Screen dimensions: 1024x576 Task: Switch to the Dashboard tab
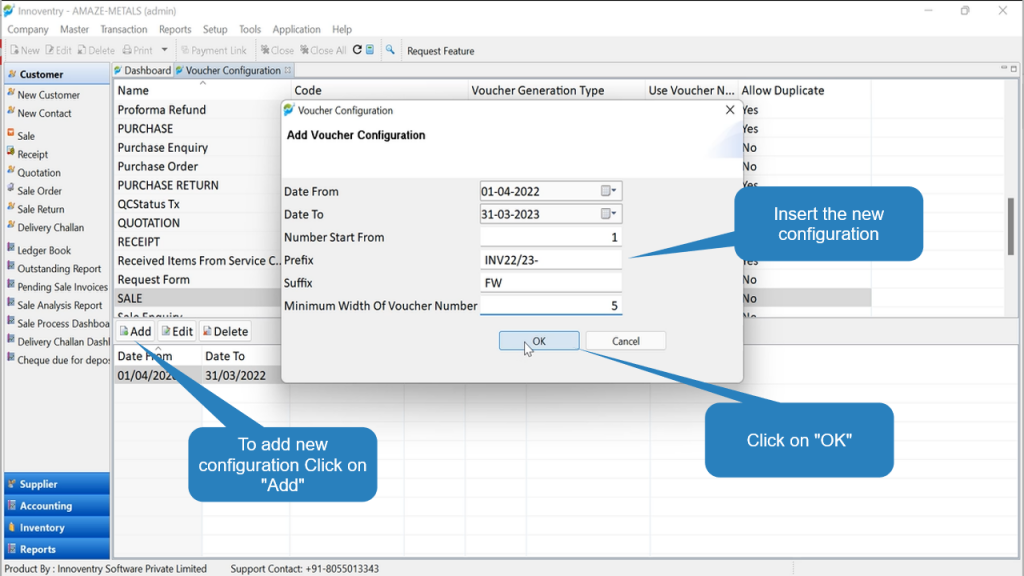142,70
